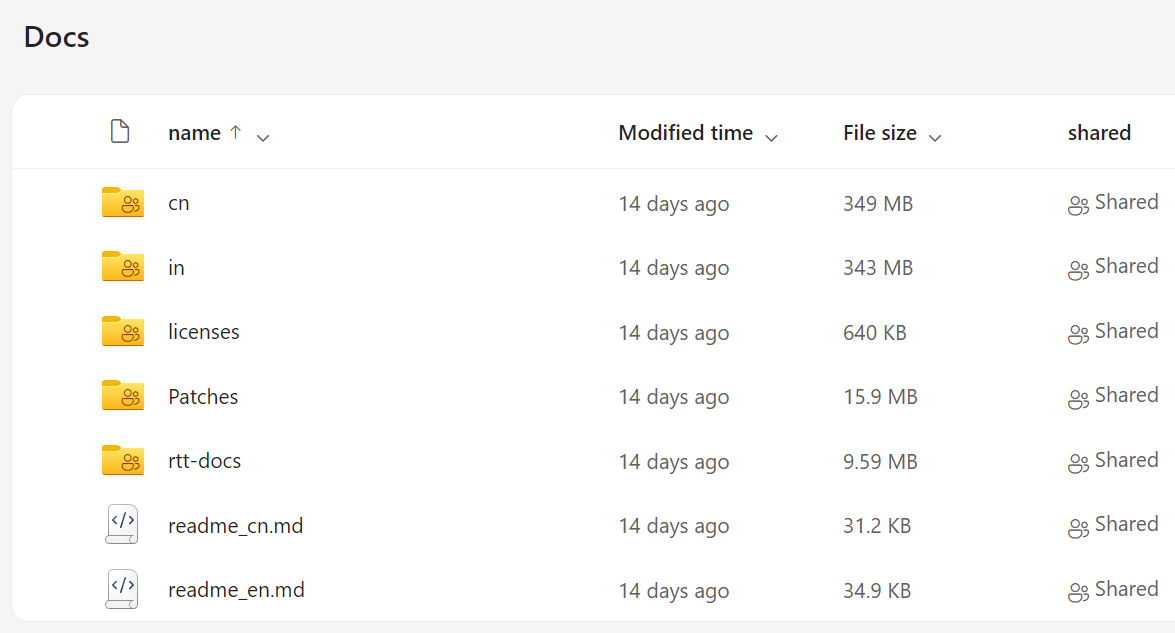Select the row showing 343 MB size
The image size is (1175, 633).
[593, 267]
